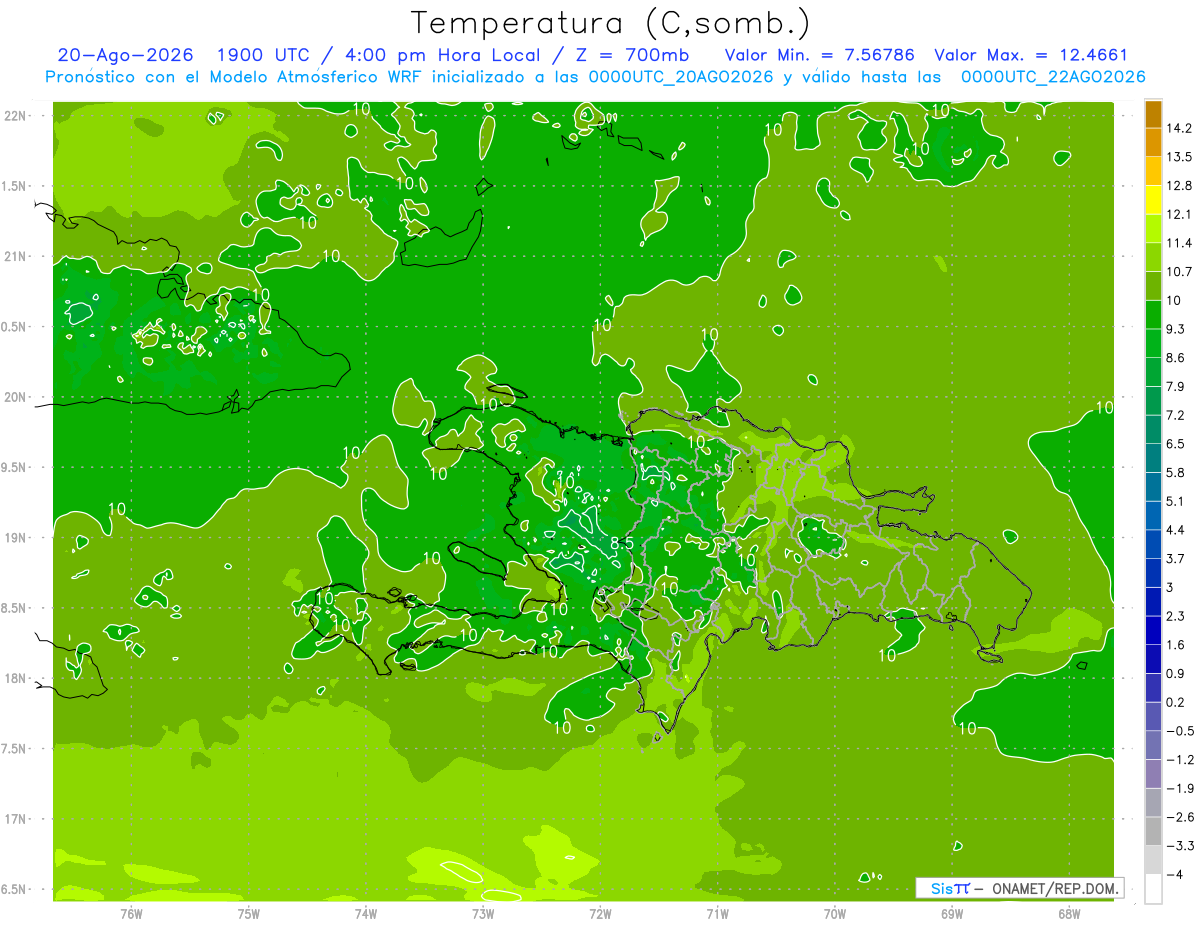1200x927 pixels.
Task: Pick the yellow colorbar segment between 12.1 and 12.8
Action: (1153, 199)
